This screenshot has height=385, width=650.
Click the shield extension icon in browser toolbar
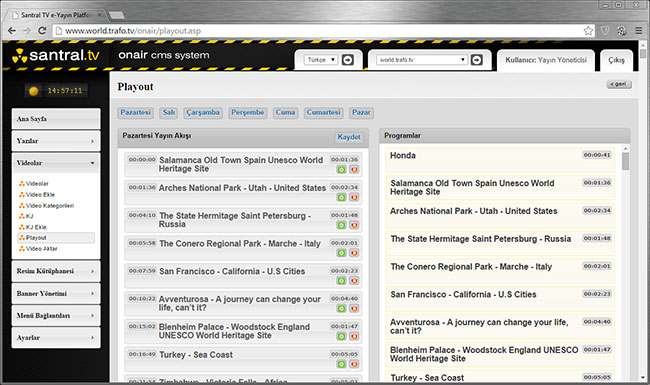[605, 31]
